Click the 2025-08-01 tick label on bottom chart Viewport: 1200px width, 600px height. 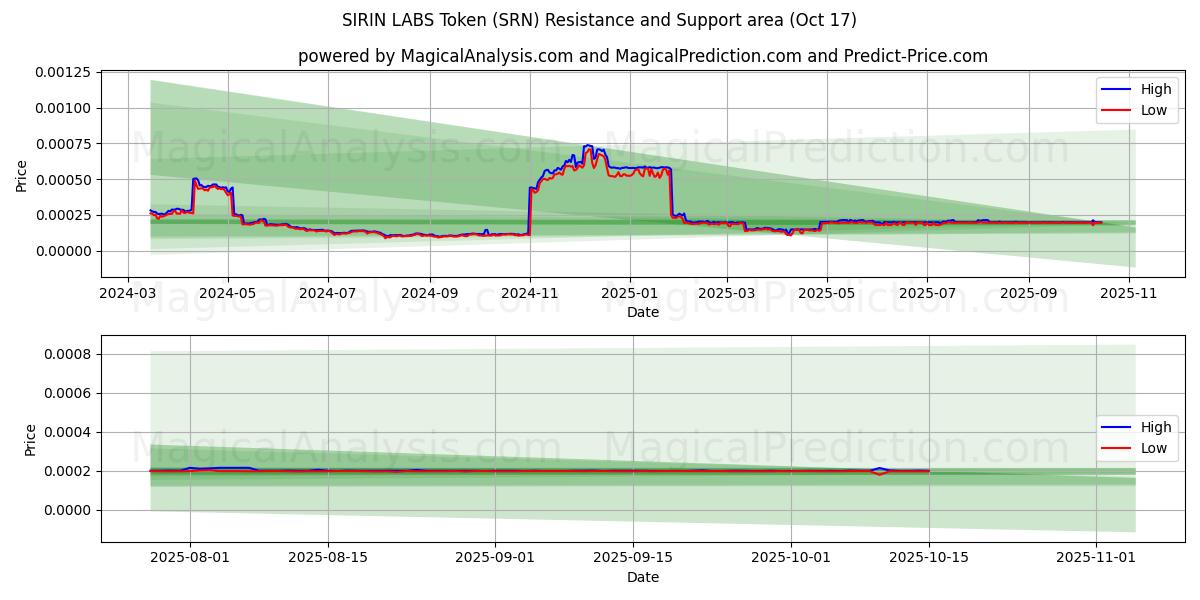[191, 558]
